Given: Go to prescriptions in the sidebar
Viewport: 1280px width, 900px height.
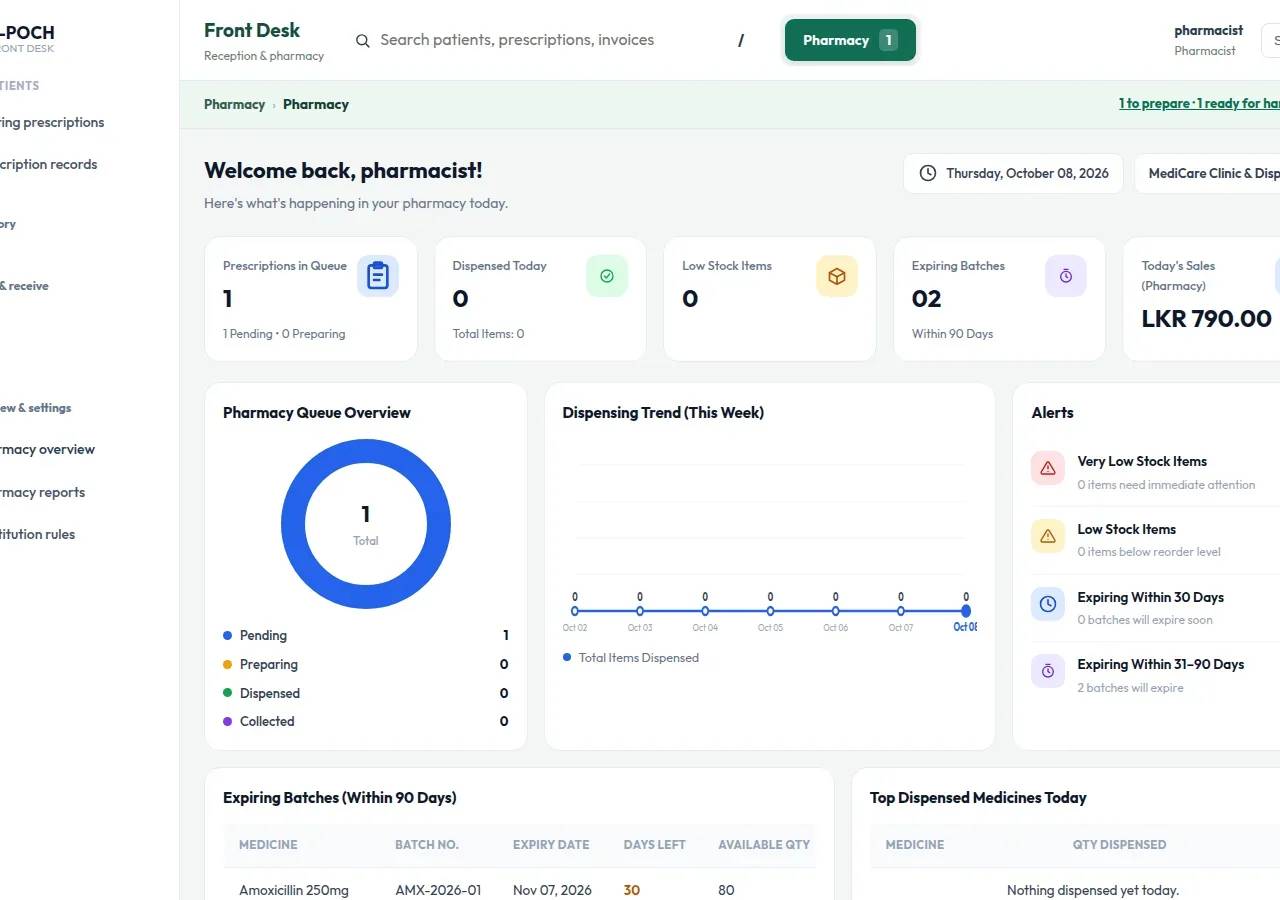Looking at the screenshot, I should point(52,122).
